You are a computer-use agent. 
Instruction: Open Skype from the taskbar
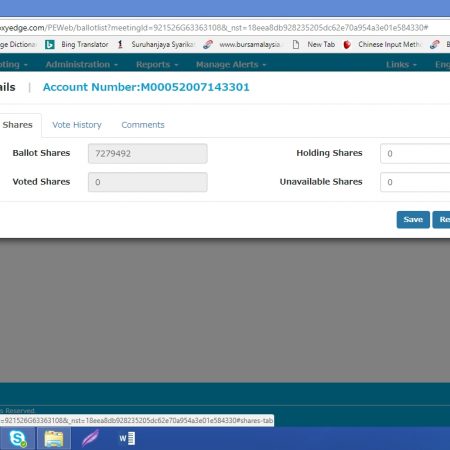click(x=18, y=438)
